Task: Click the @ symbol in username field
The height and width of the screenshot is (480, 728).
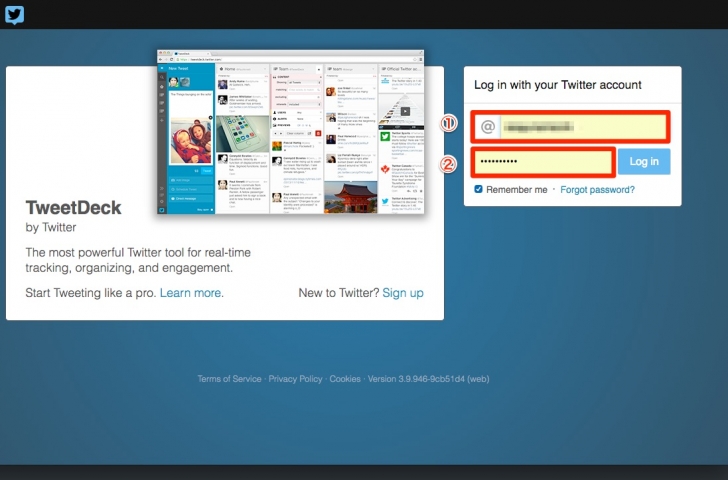Action: tap(488, 127)
